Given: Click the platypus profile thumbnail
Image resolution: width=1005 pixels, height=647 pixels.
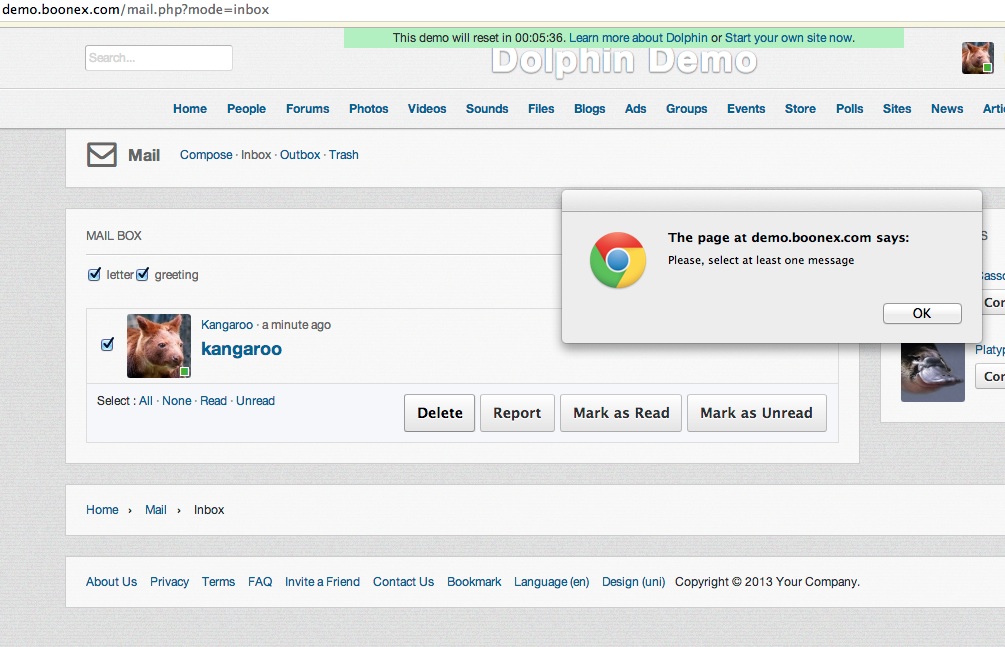Looking at the screenshot, I should tap(933, 372).
